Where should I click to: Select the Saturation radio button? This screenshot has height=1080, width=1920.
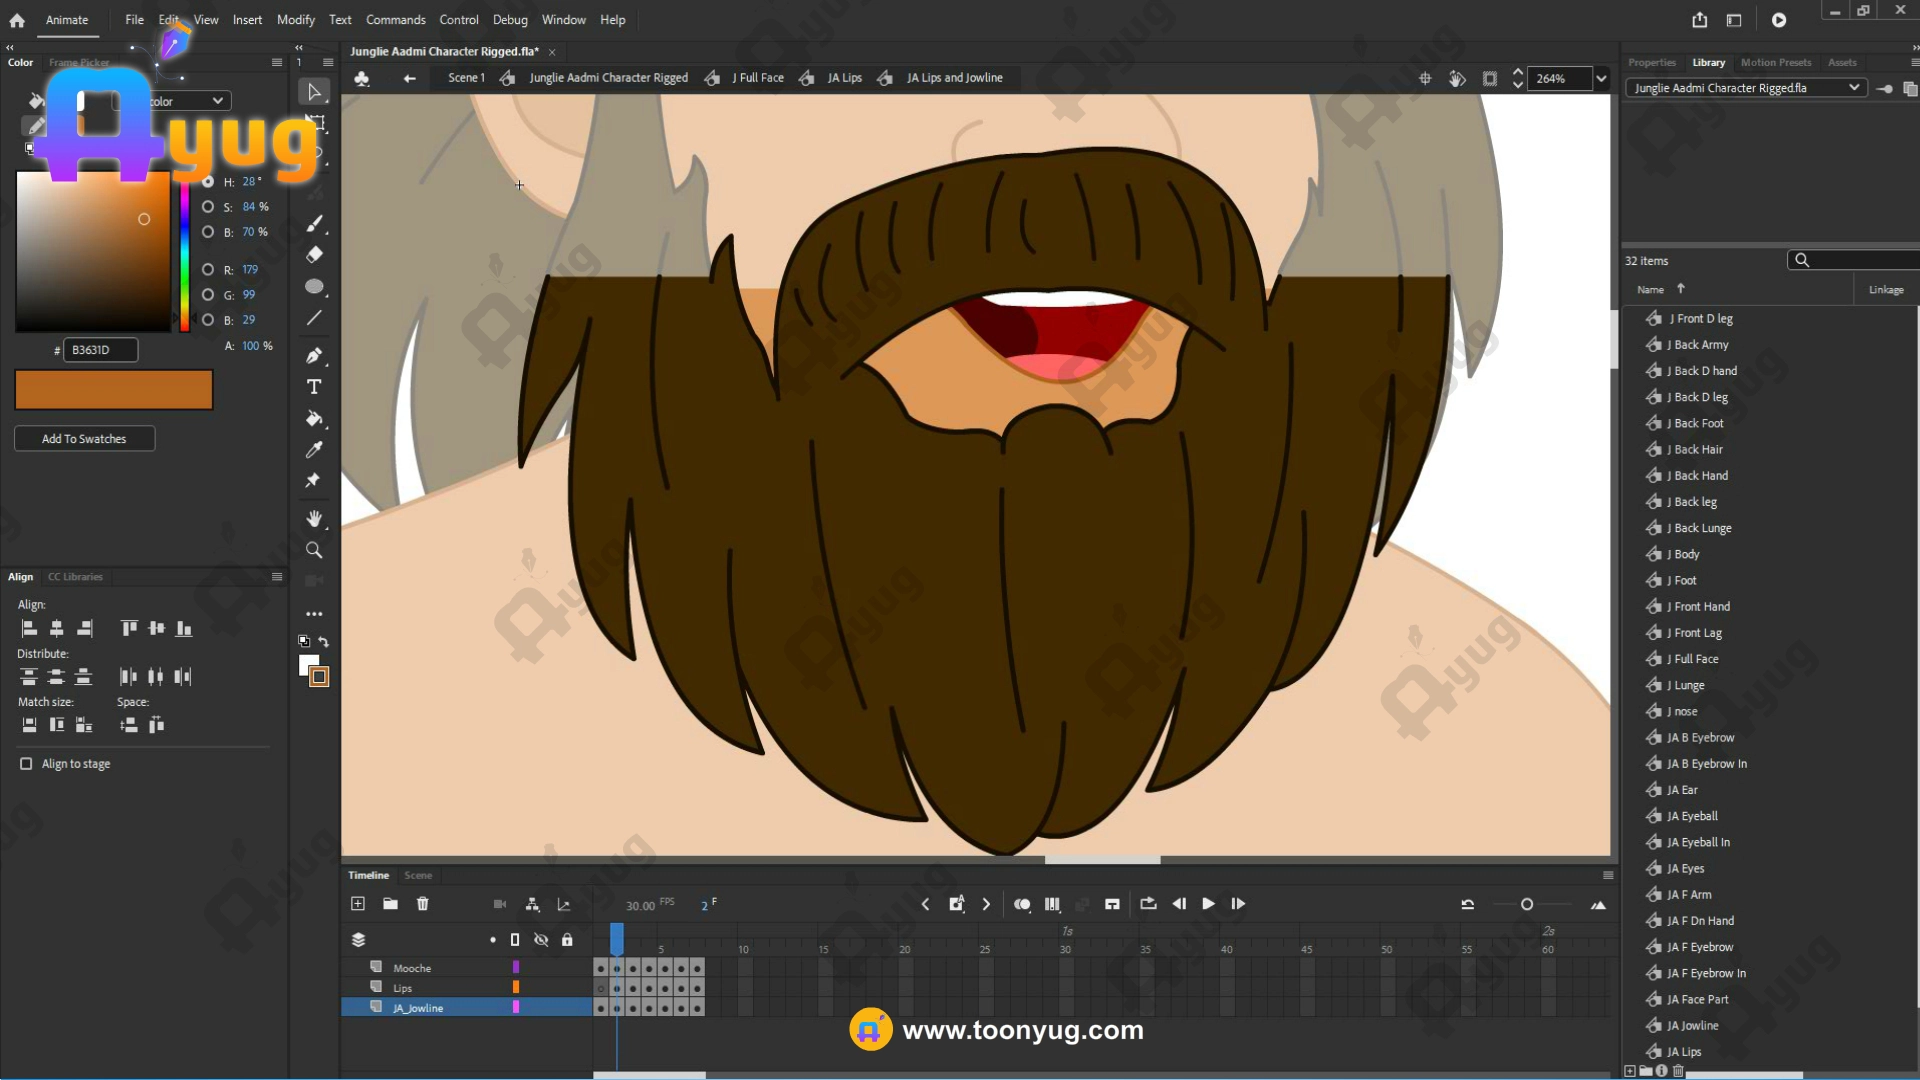click(x=208, y=207)
